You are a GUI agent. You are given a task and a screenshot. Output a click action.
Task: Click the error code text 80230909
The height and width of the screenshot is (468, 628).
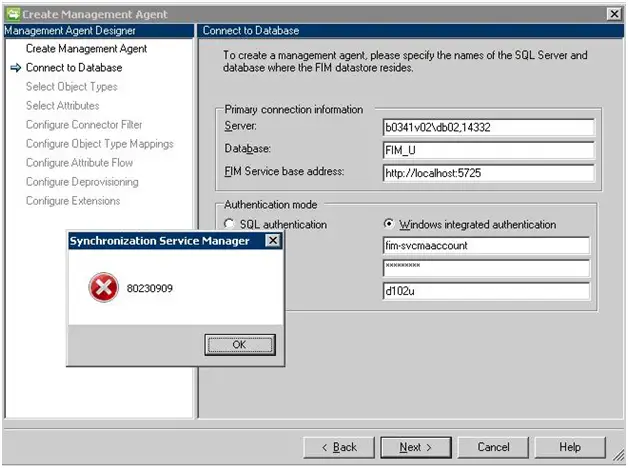149,288
